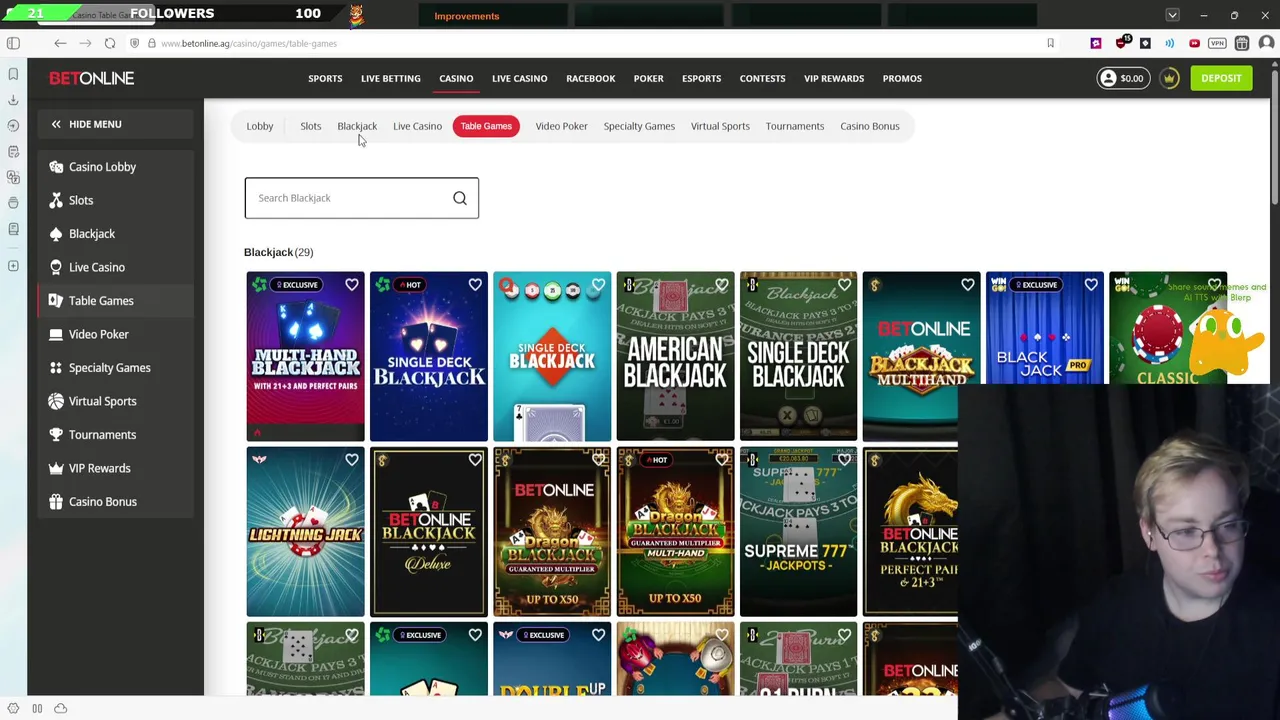The width and height of the screenshot is (1280, 720).
Task: Select the Slots category tab
Action: click(311, 126)
